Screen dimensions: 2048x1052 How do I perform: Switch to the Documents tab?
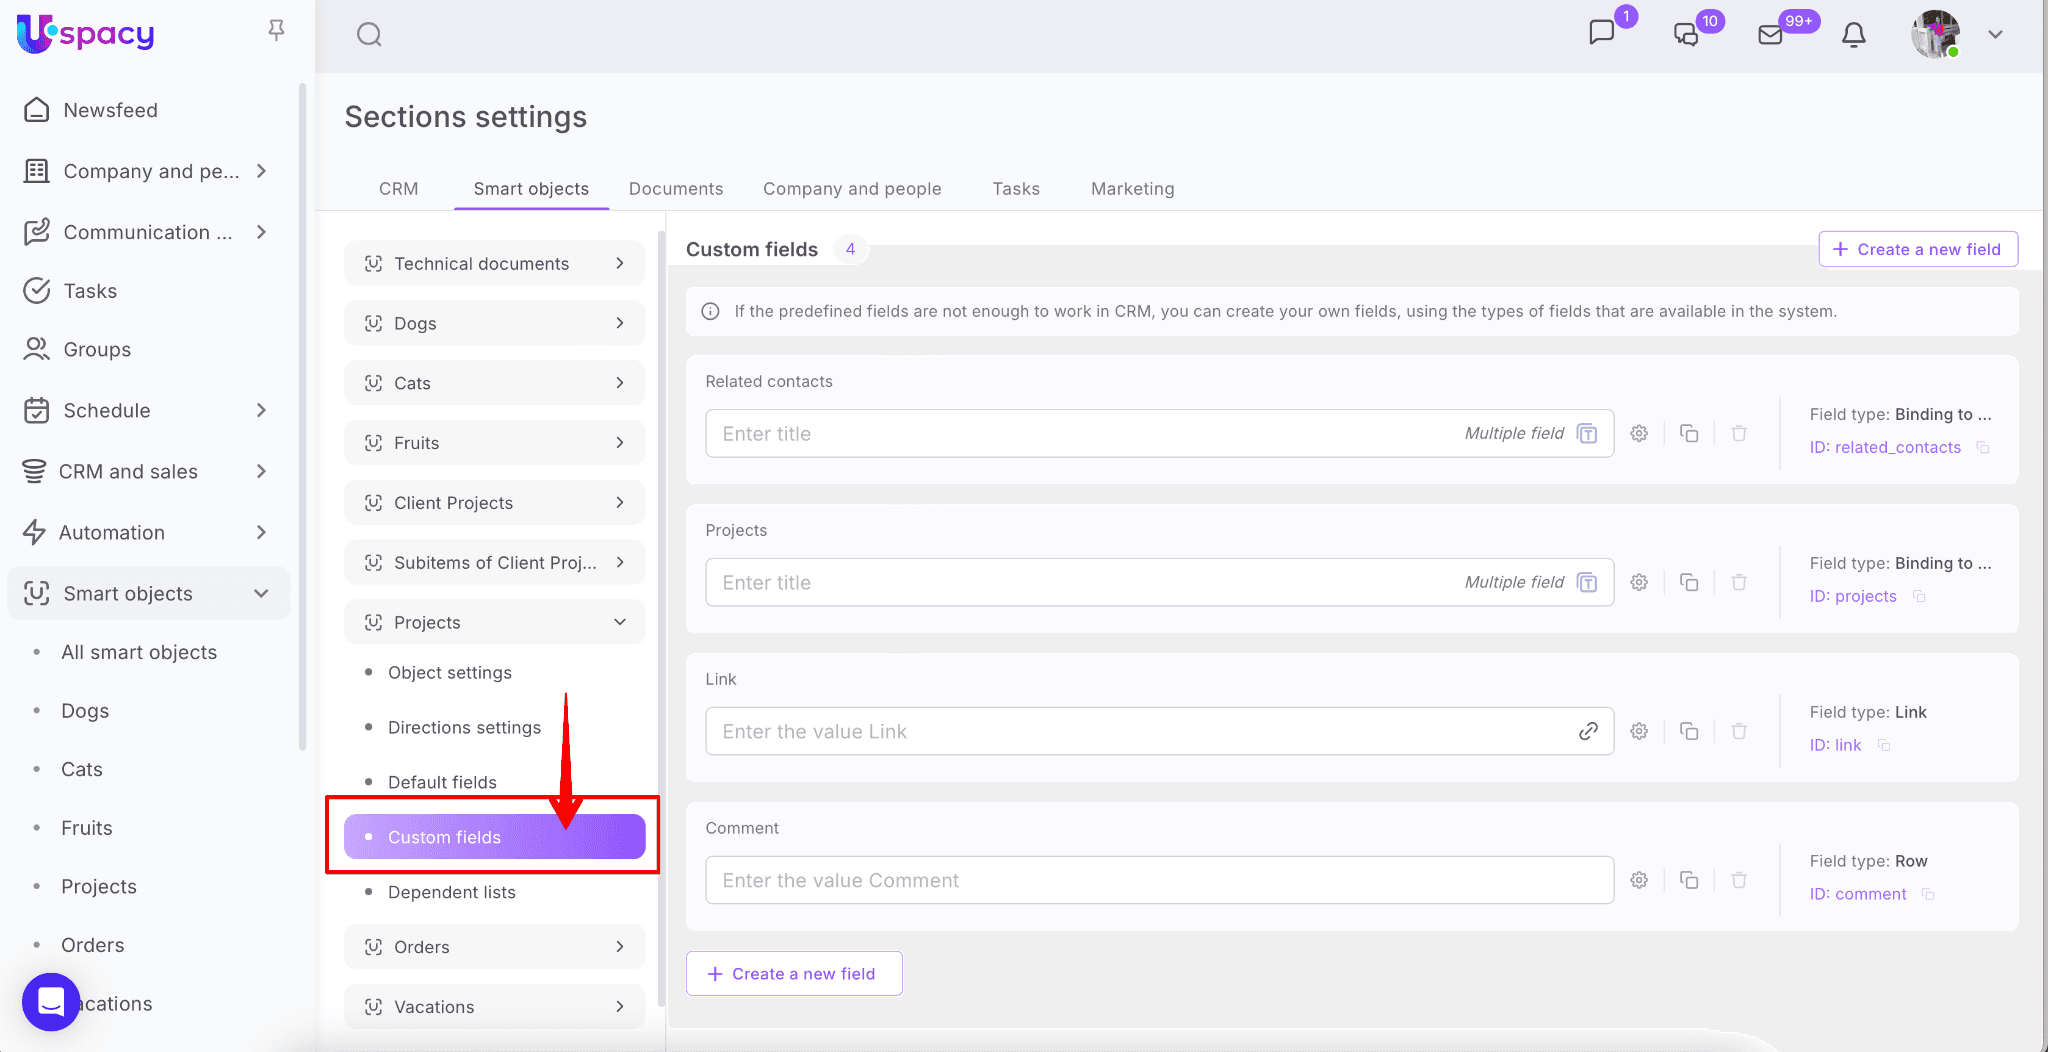(x=675, y=189)
